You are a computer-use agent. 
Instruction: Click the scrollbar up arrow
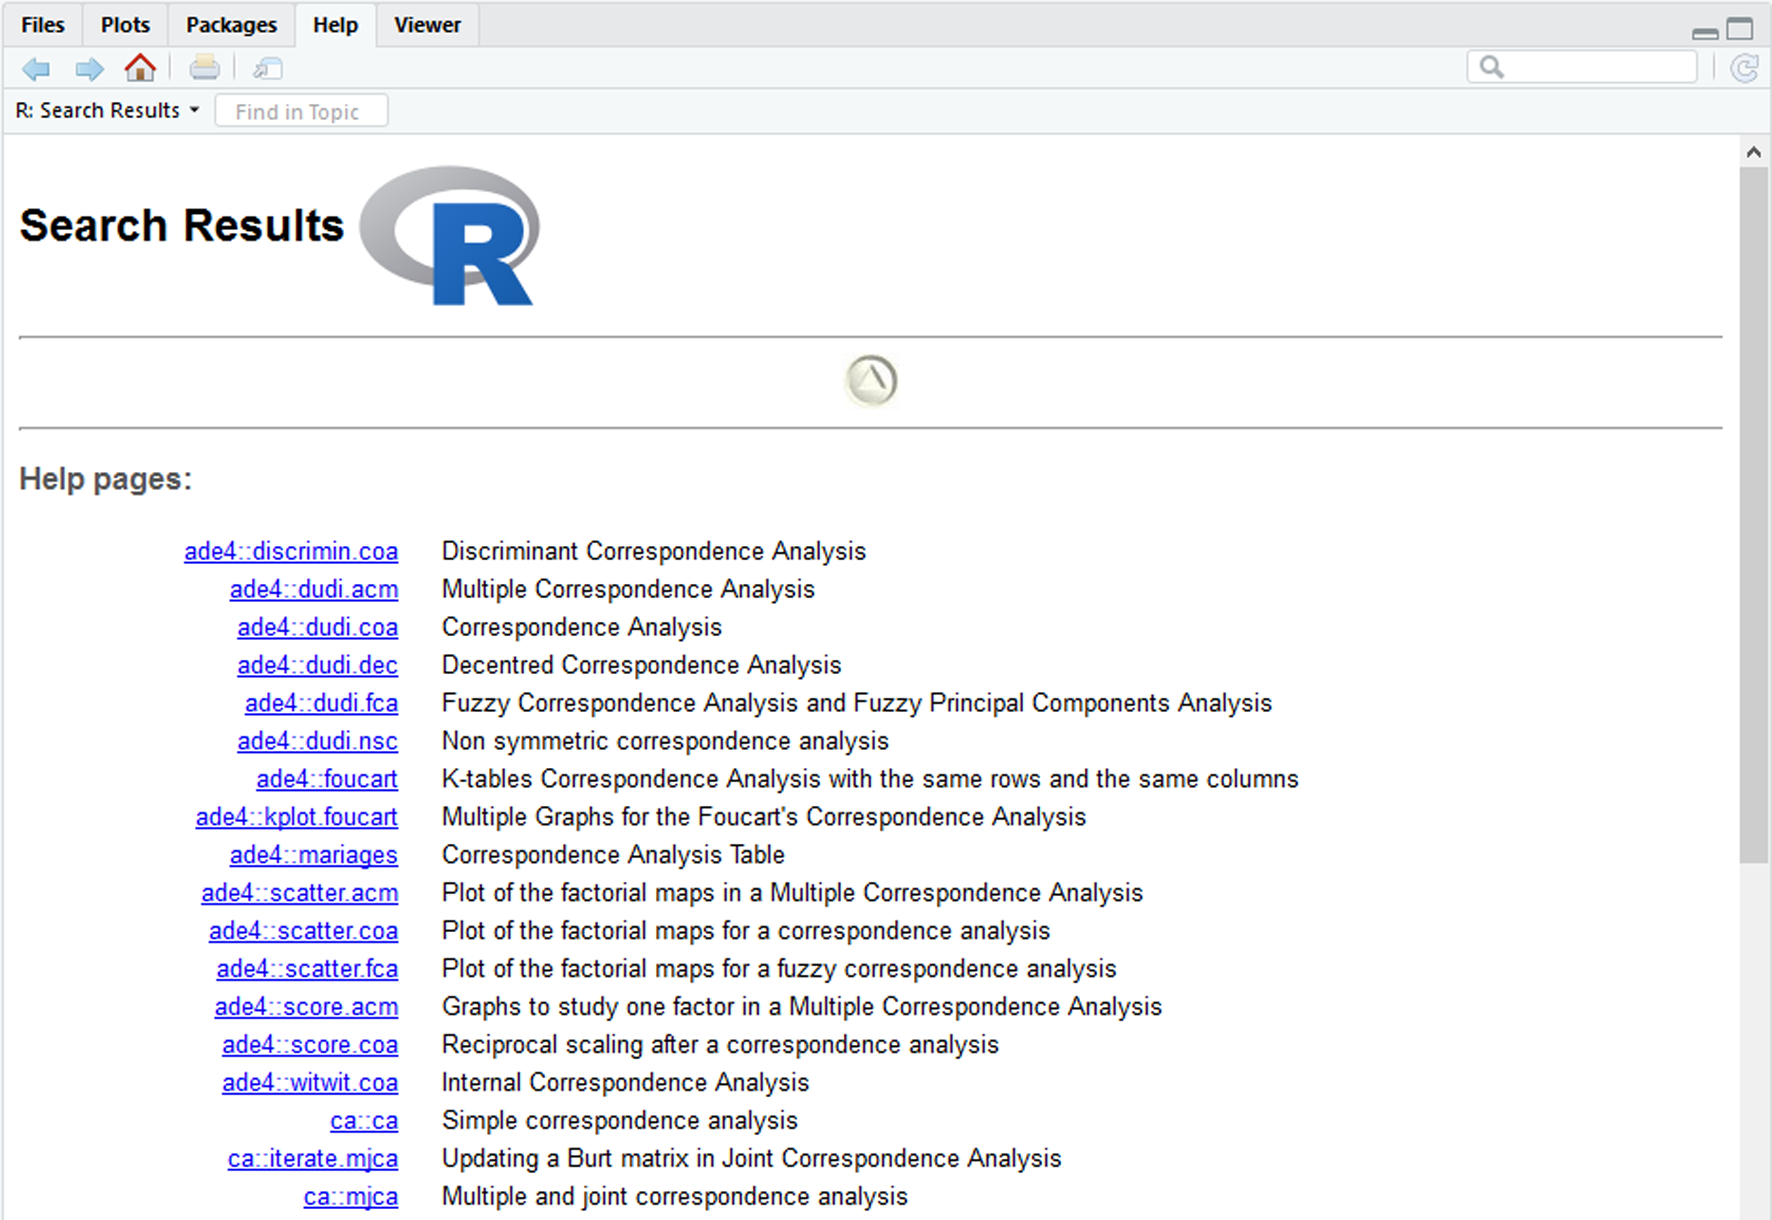tap(1753, 152)
